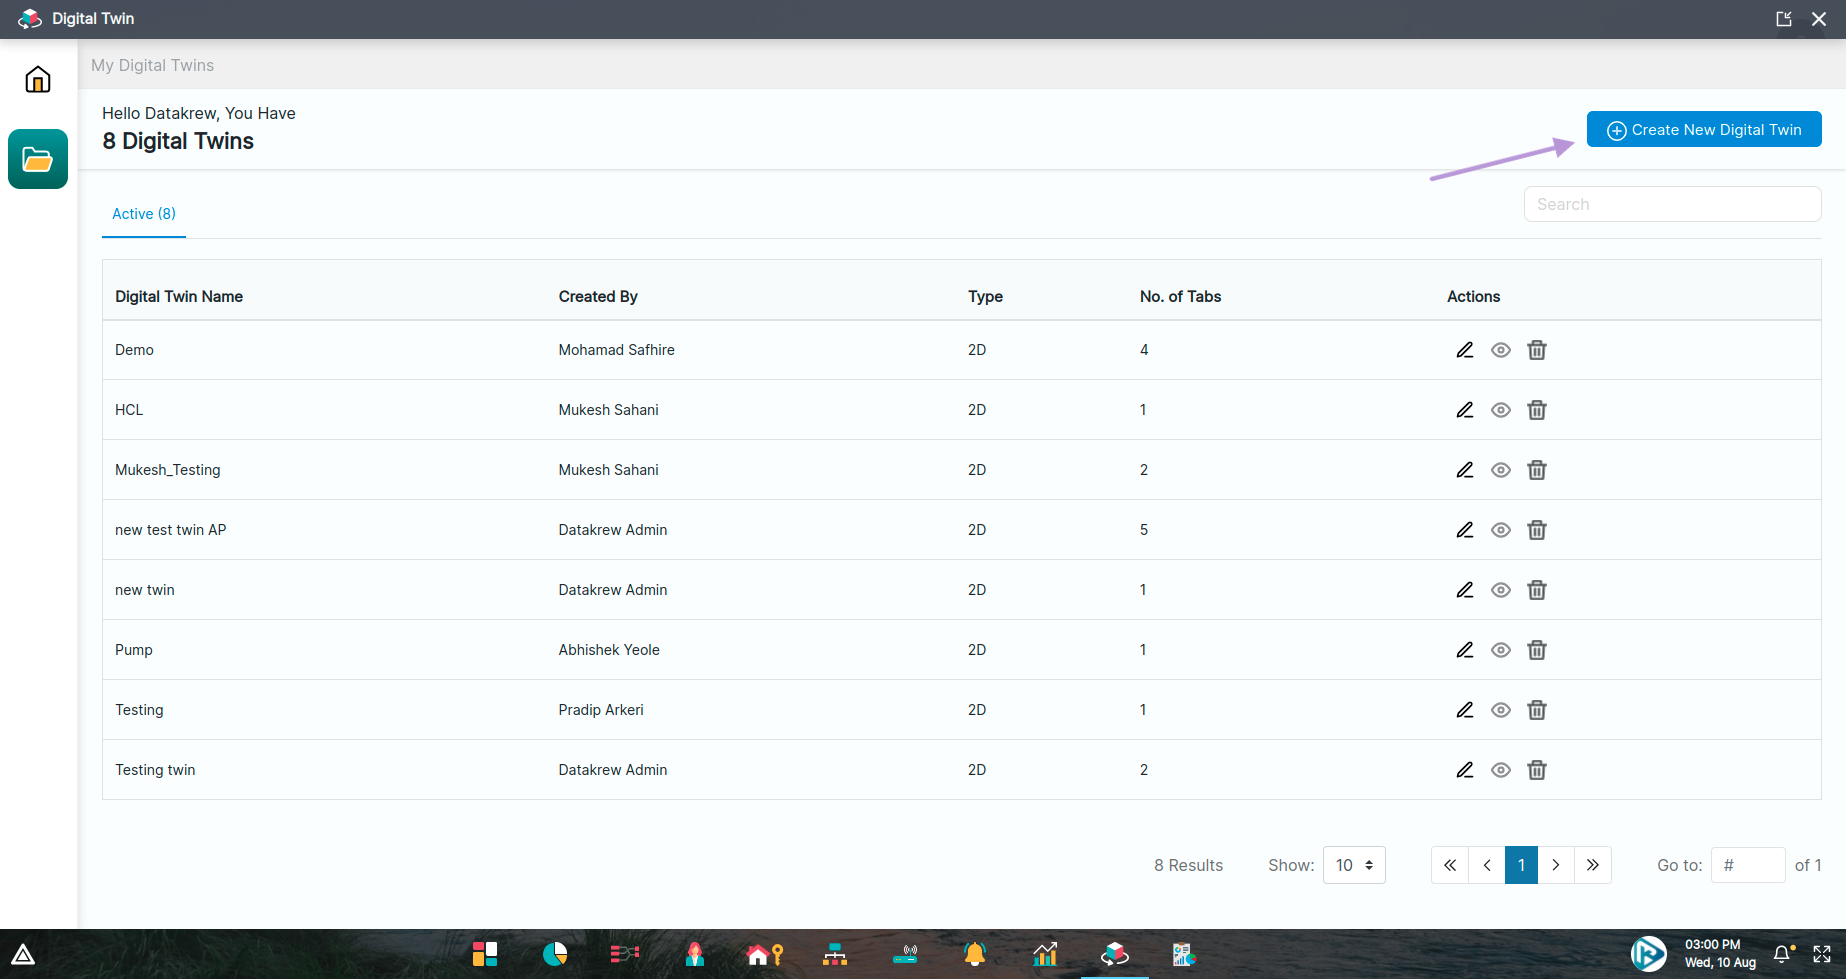Image resolution: width=1846 pixels, height=979 pixels.
Task: Click Create New Digital Twin button
Action: (x=1704, y=130)
